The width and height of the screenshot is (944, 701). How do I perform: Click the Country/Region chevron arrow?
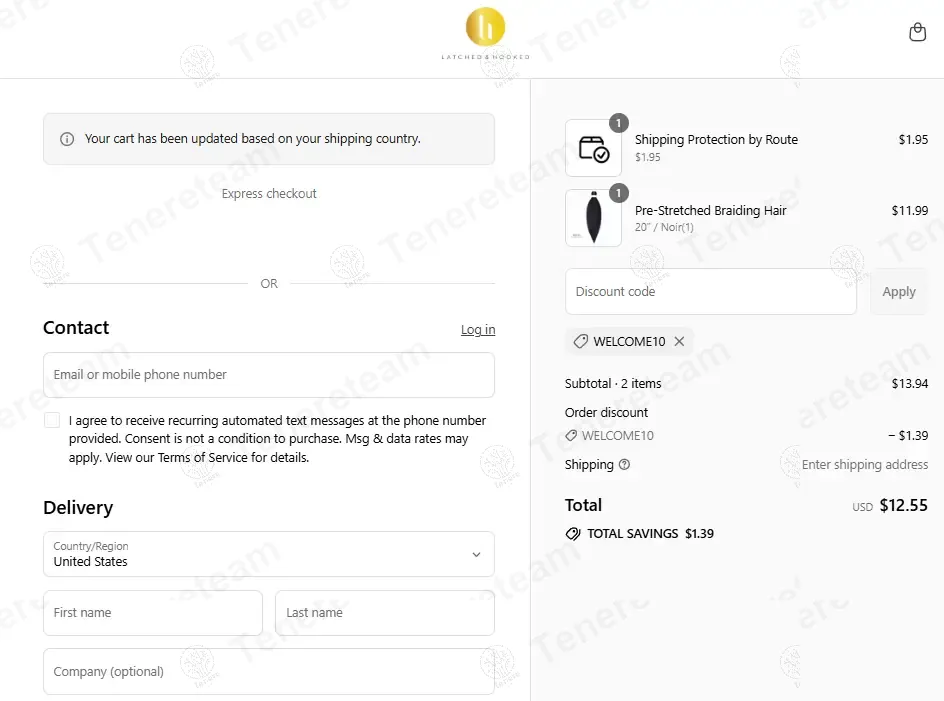tap(476, 555)
